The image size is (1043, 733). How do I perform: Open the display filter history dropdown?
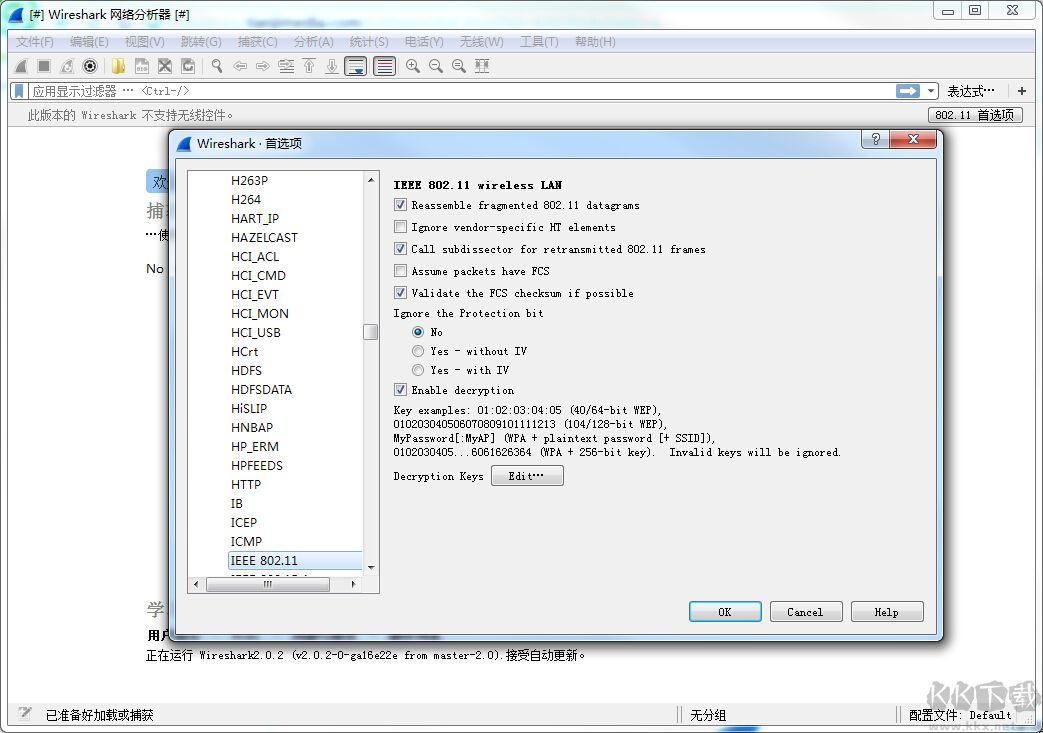click(931, 91)
